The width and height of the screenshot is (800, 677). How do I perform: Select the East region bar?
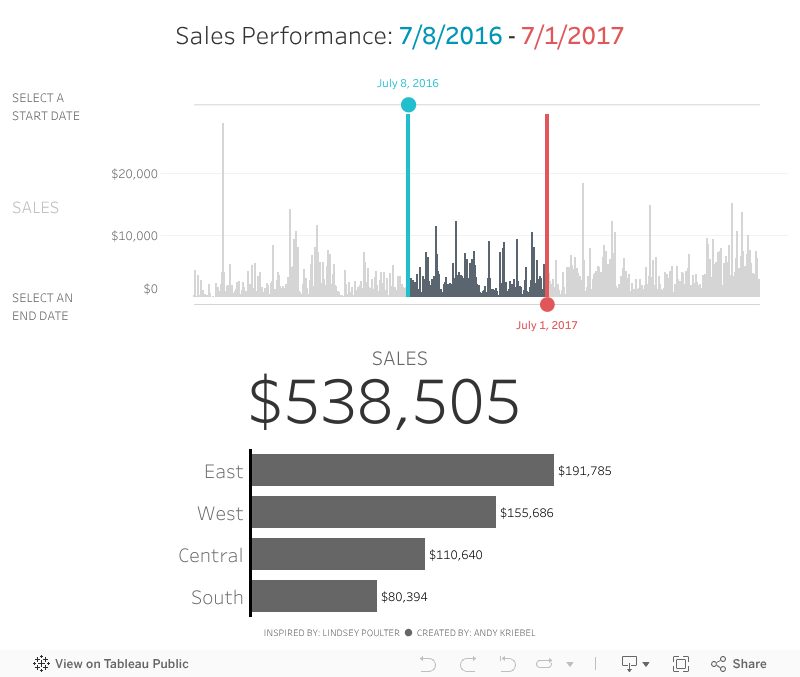(402, 470)
